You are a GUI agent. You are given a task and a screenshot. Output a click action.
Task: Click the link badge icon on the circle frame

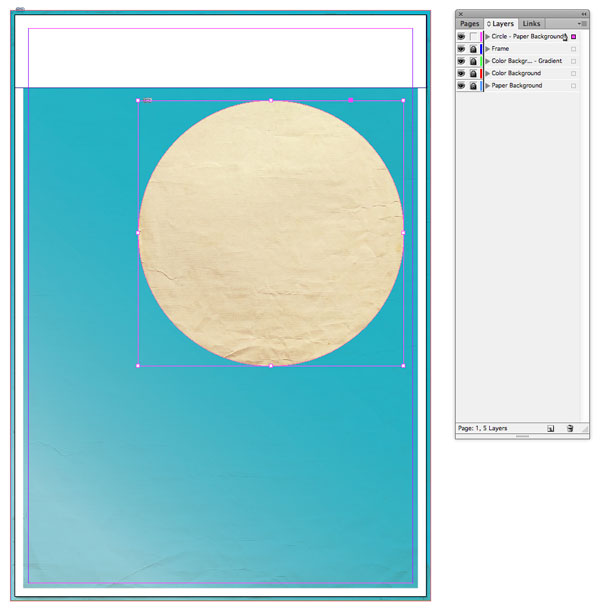tap(147, 100)
